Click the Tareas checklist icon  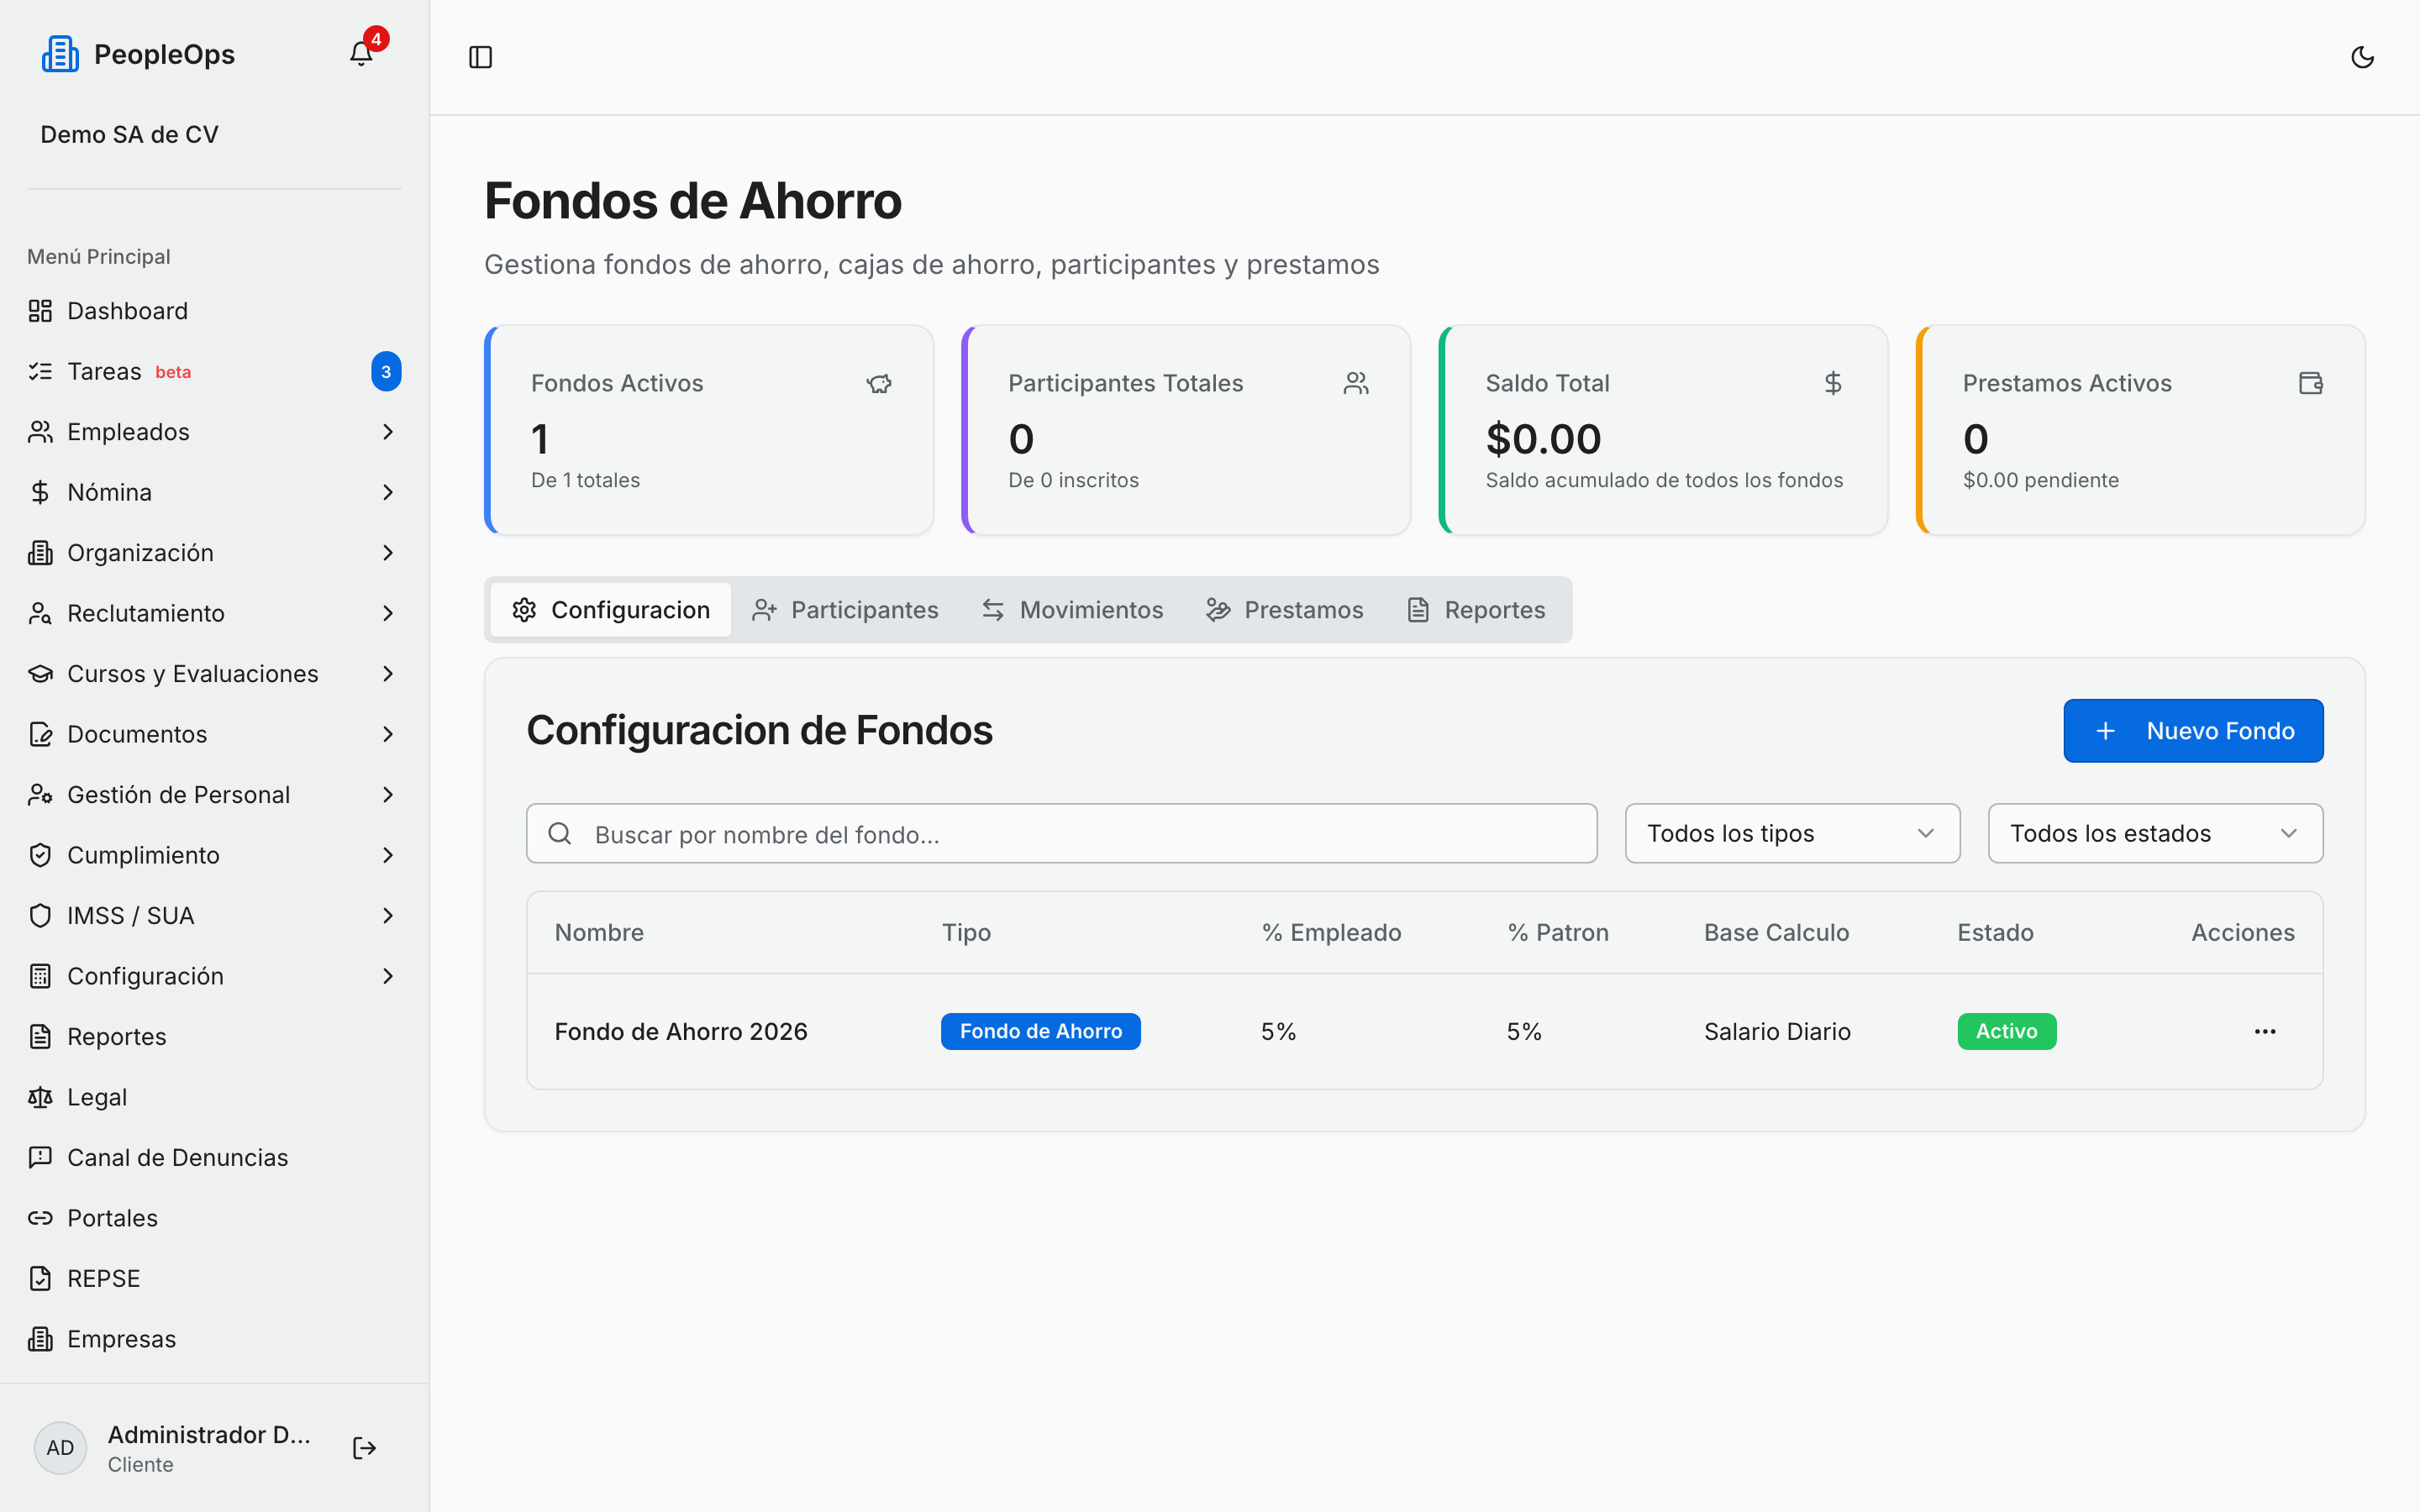point(40,371)
